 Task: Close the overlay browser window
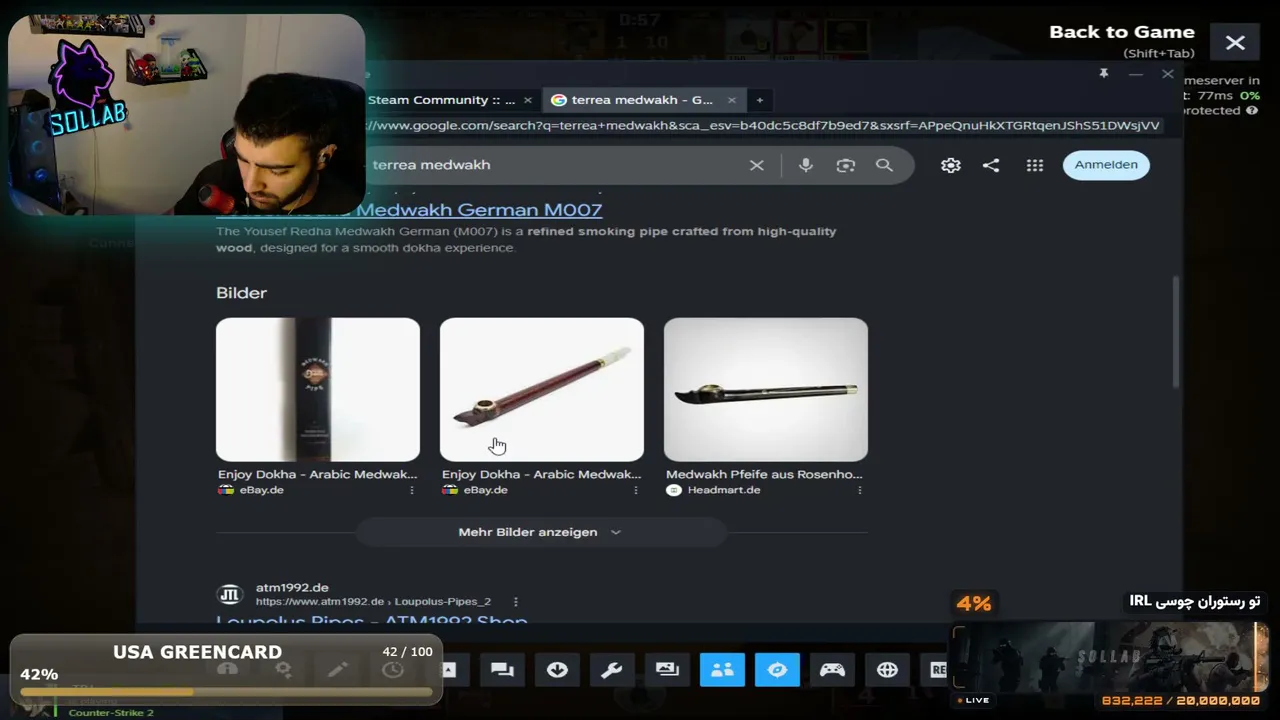[x=1168, y=74]
